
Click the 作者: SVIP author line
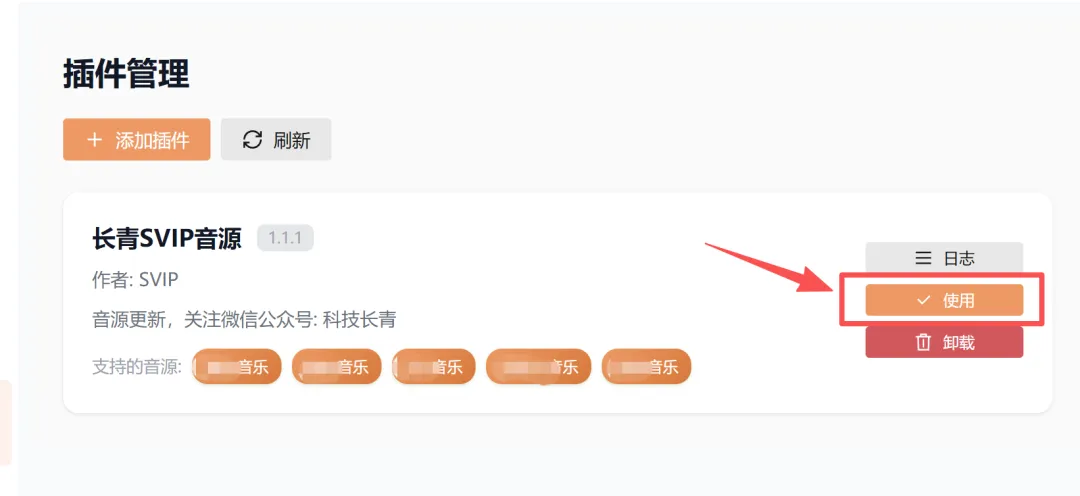136,279
